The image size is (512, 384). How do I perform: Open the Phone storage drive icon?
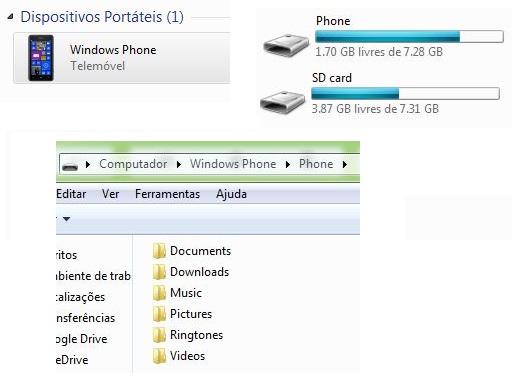(x=286, y=45)
